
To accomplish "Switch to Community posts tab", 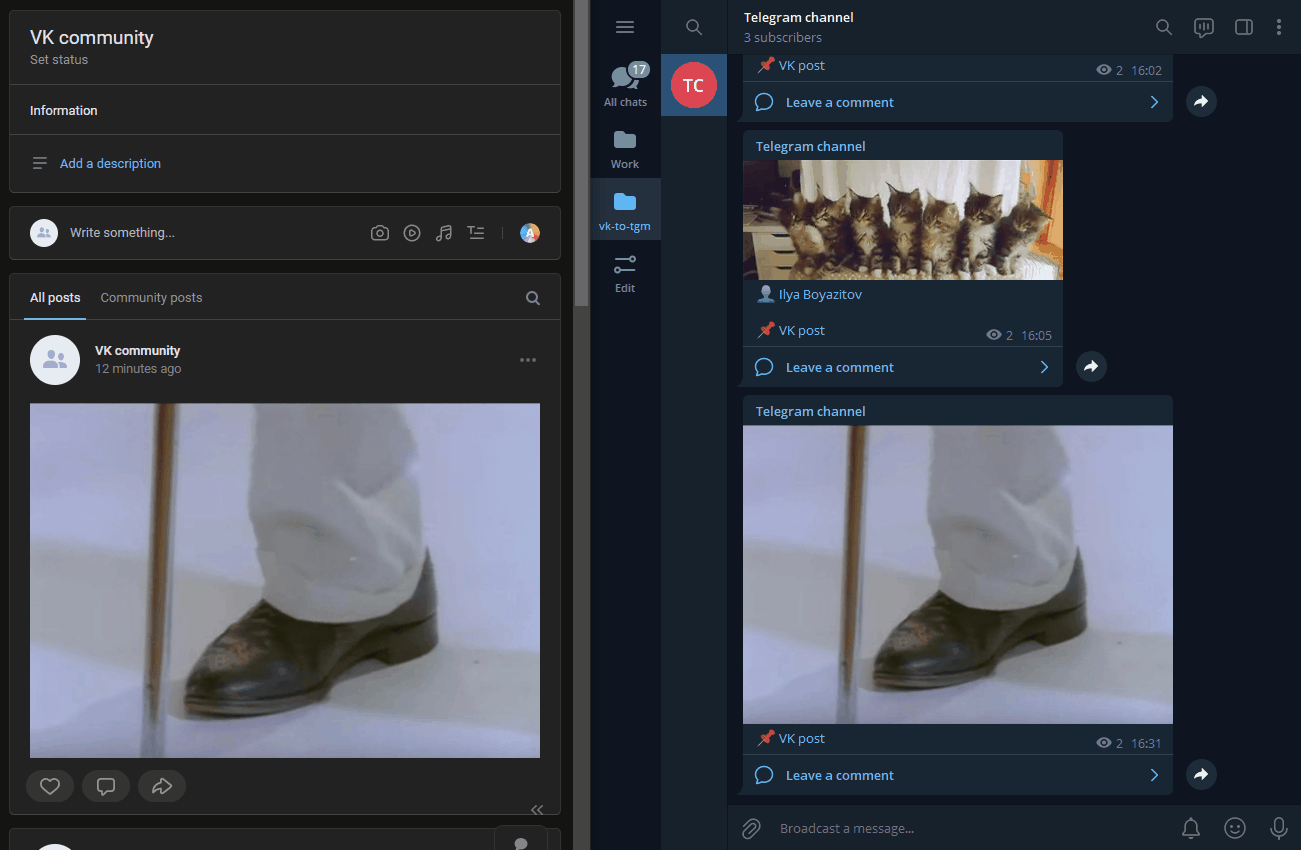I will point(151,298).
